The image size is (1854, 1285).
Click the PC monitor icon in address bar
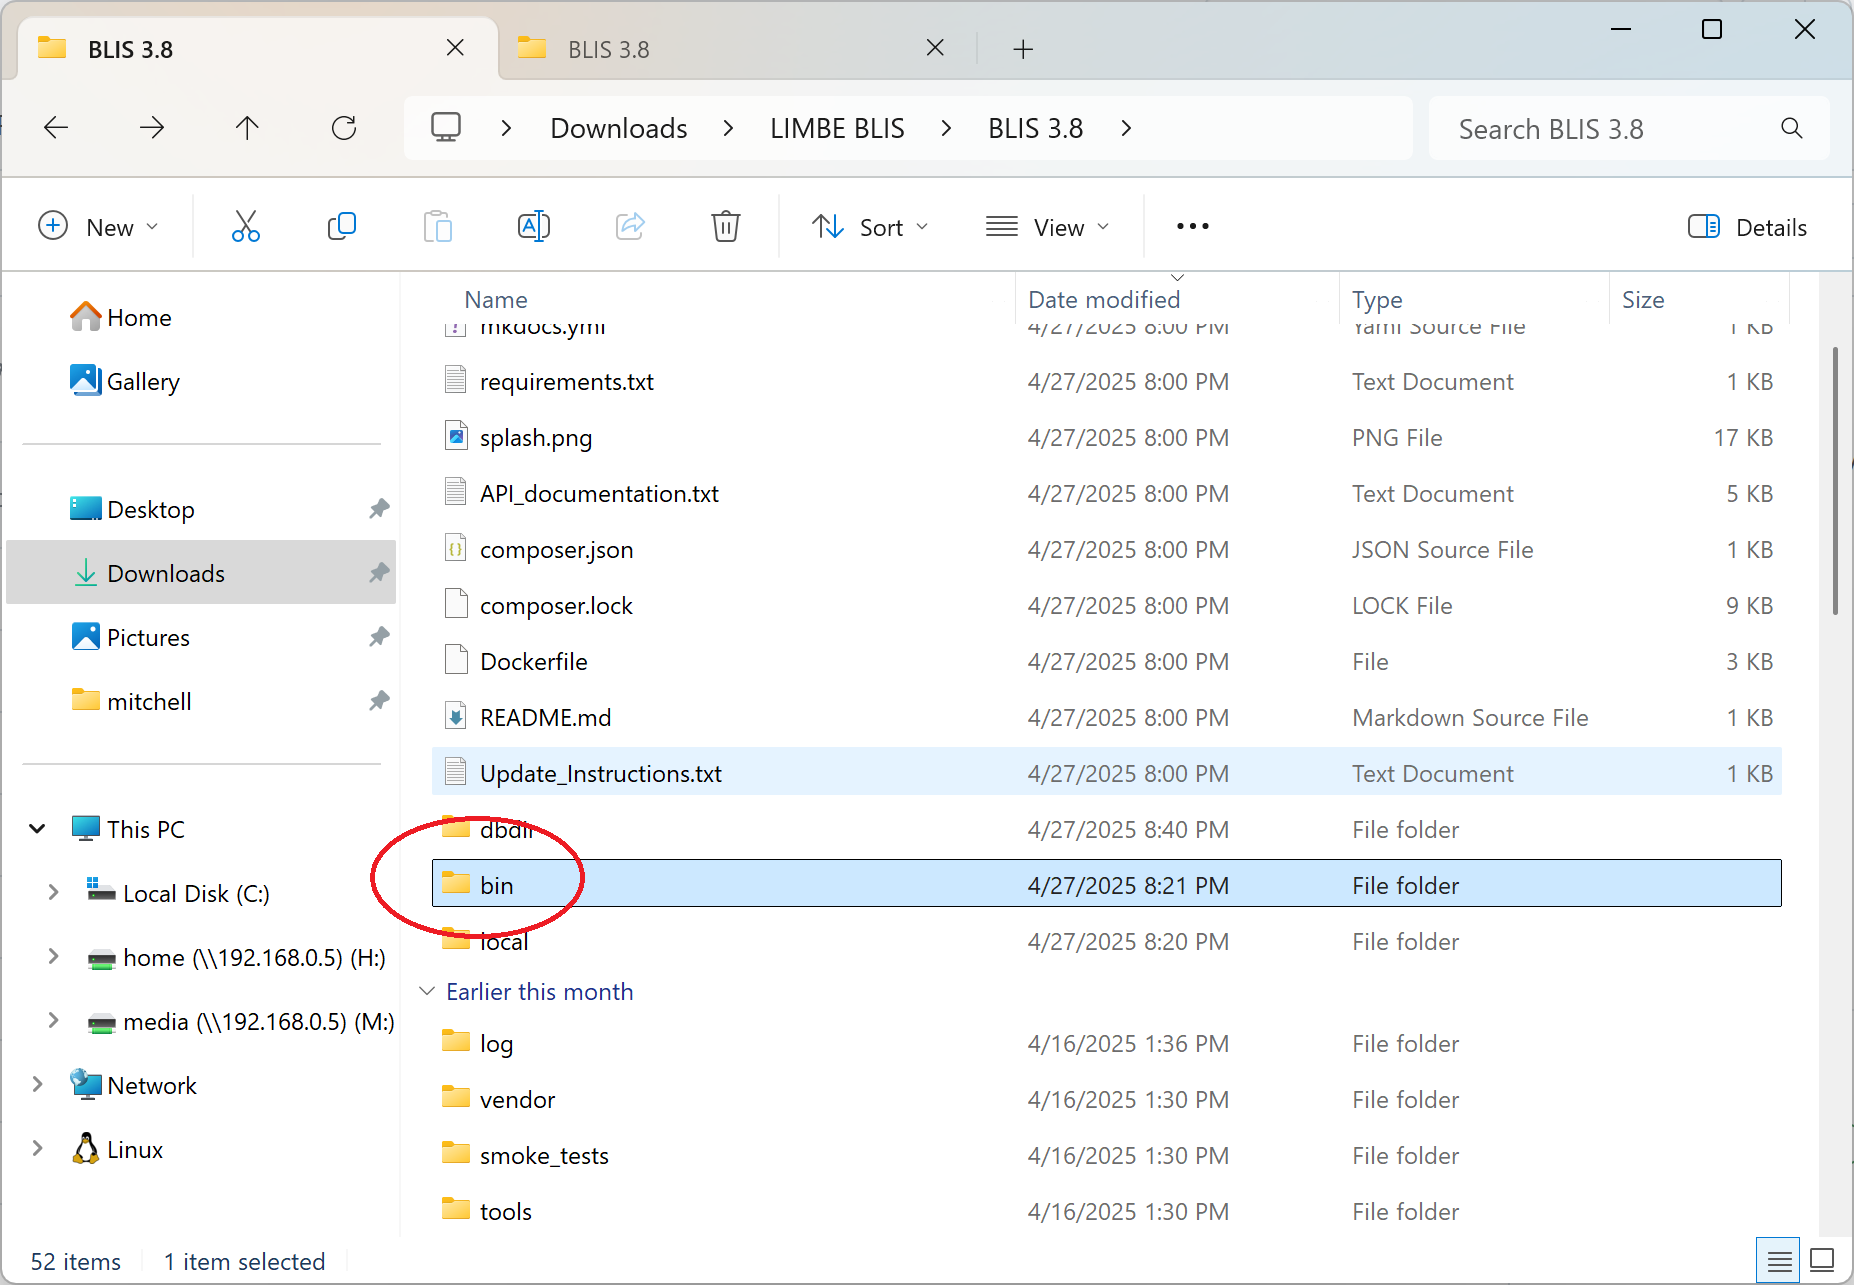click(445, 128)
